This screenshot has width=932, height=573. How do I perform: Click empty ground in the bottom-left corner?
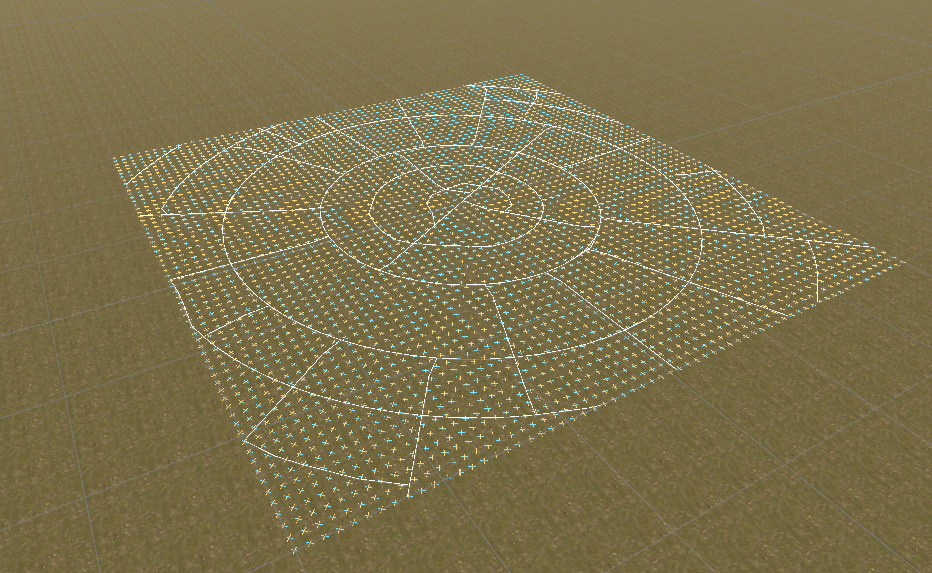coord(80,500)
